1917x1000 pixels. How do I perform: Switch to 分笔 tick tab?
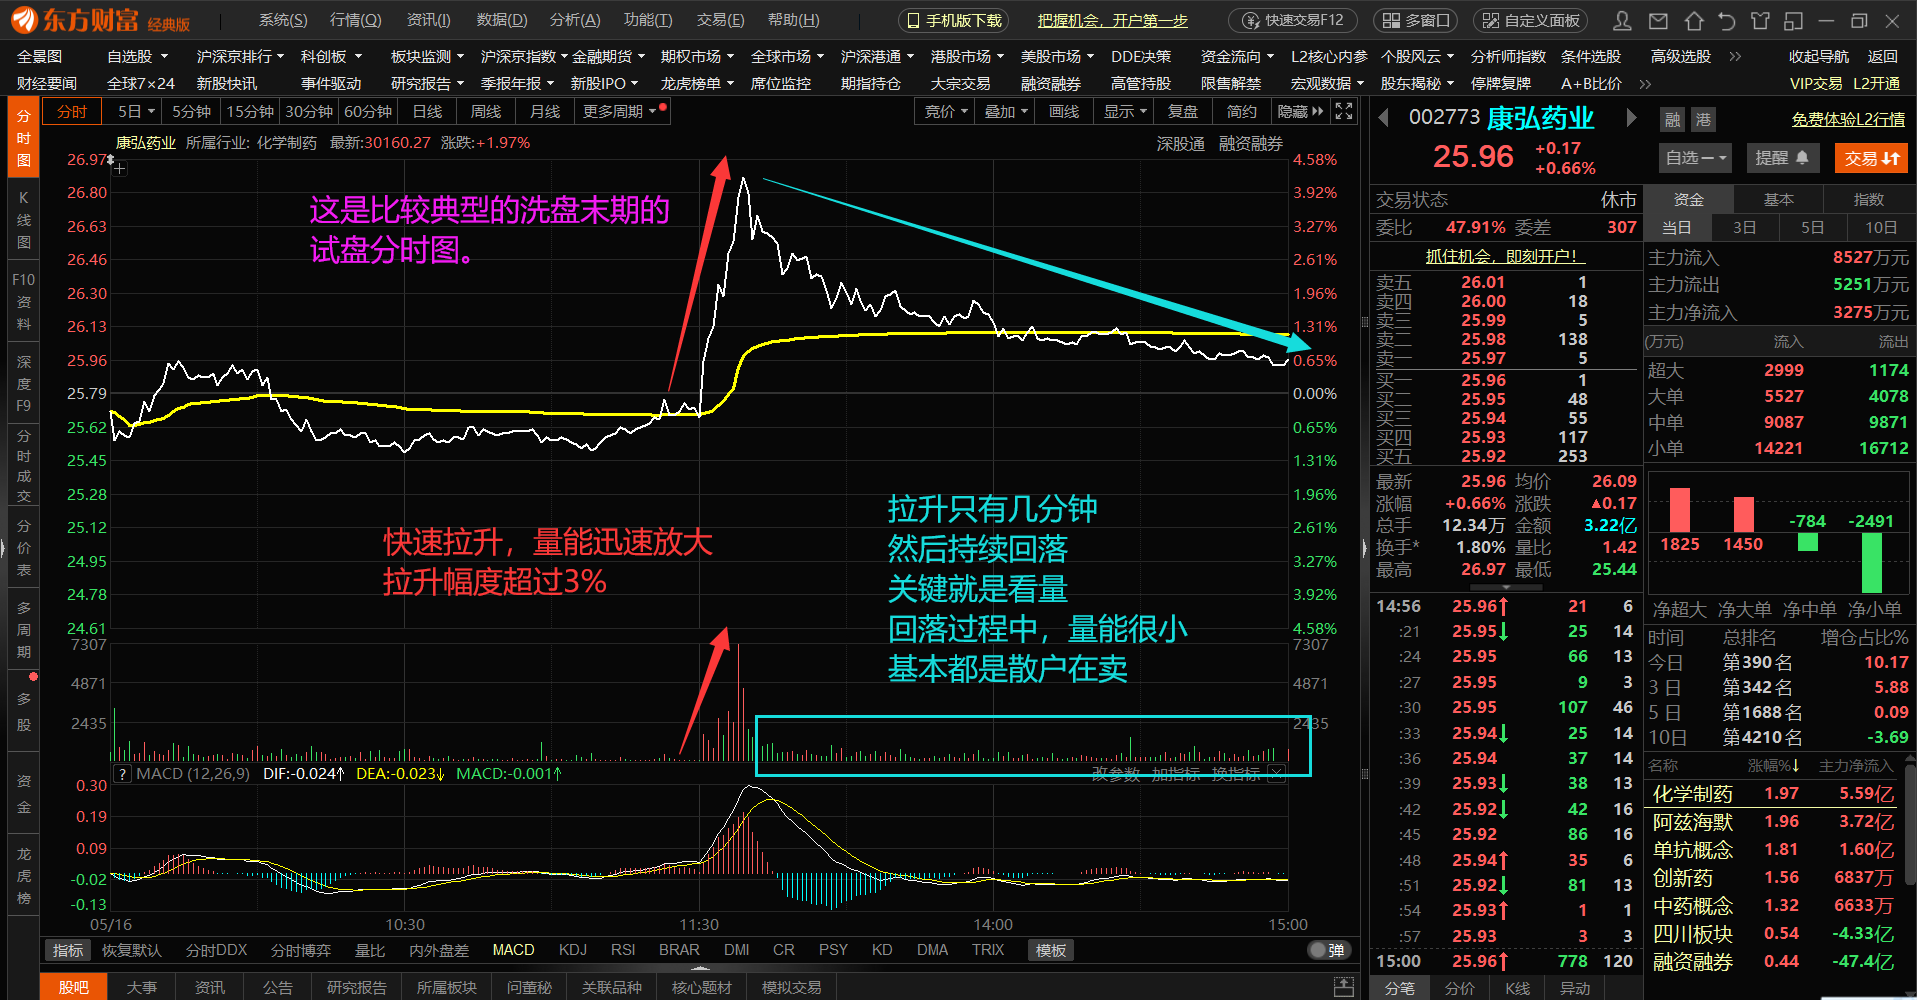click(x=1400, y=988)
